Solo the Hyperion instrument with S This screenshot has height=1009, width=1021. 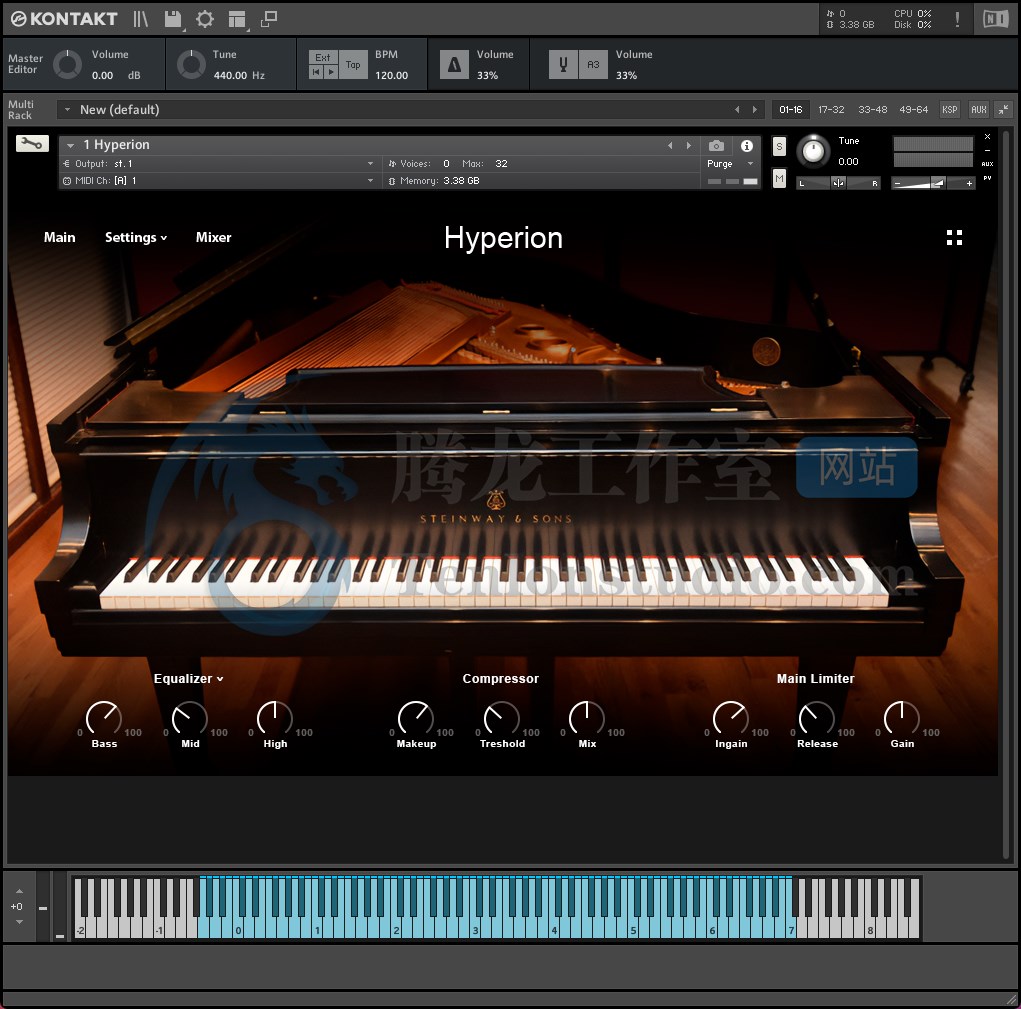point(779,146)
